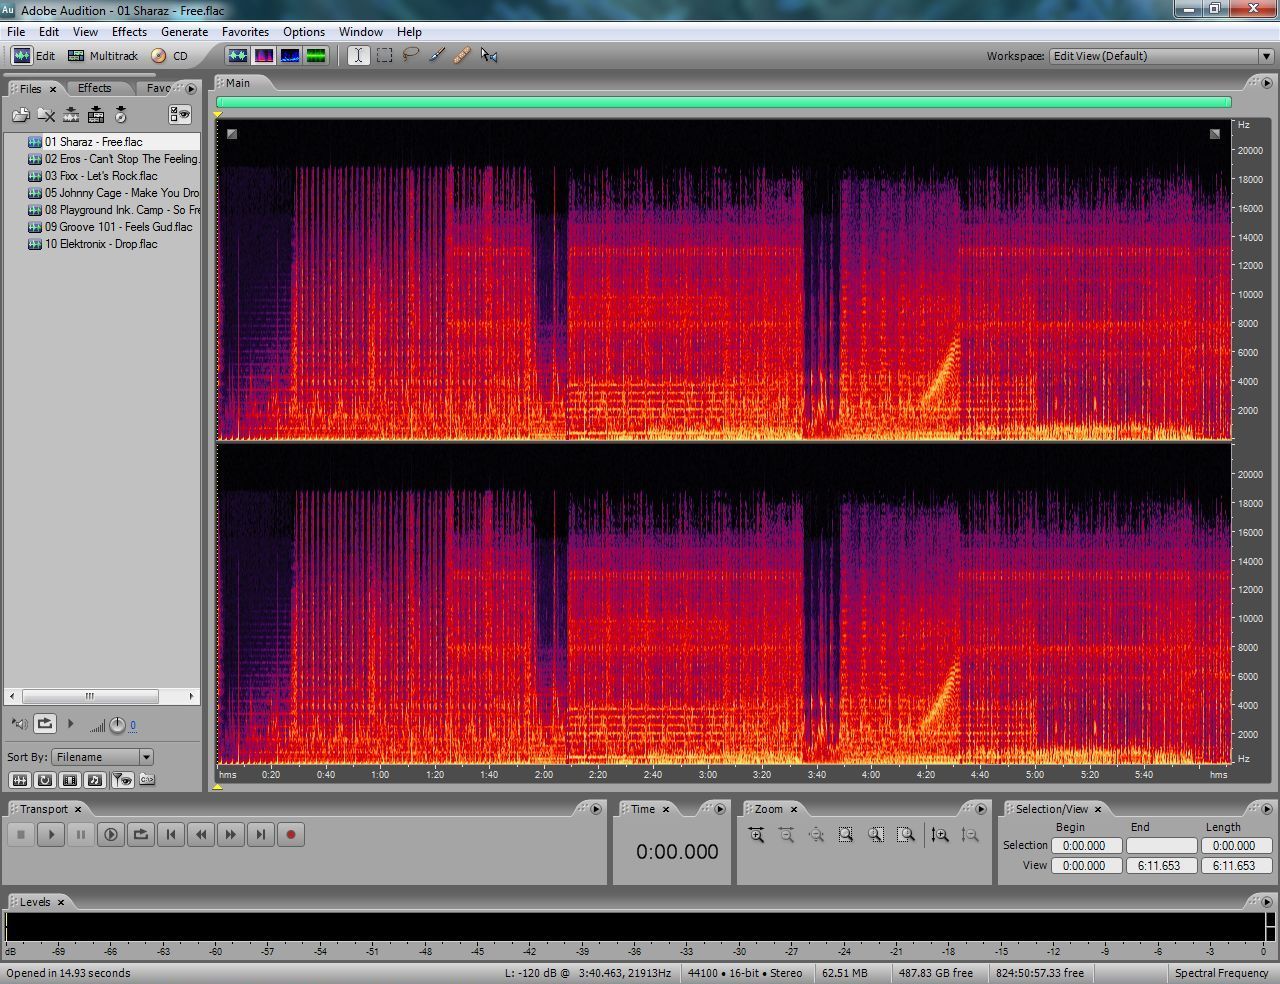Viewport: 1280px width, 984px height.
Task: Select the Scrub tool
Action: (489, 56)
